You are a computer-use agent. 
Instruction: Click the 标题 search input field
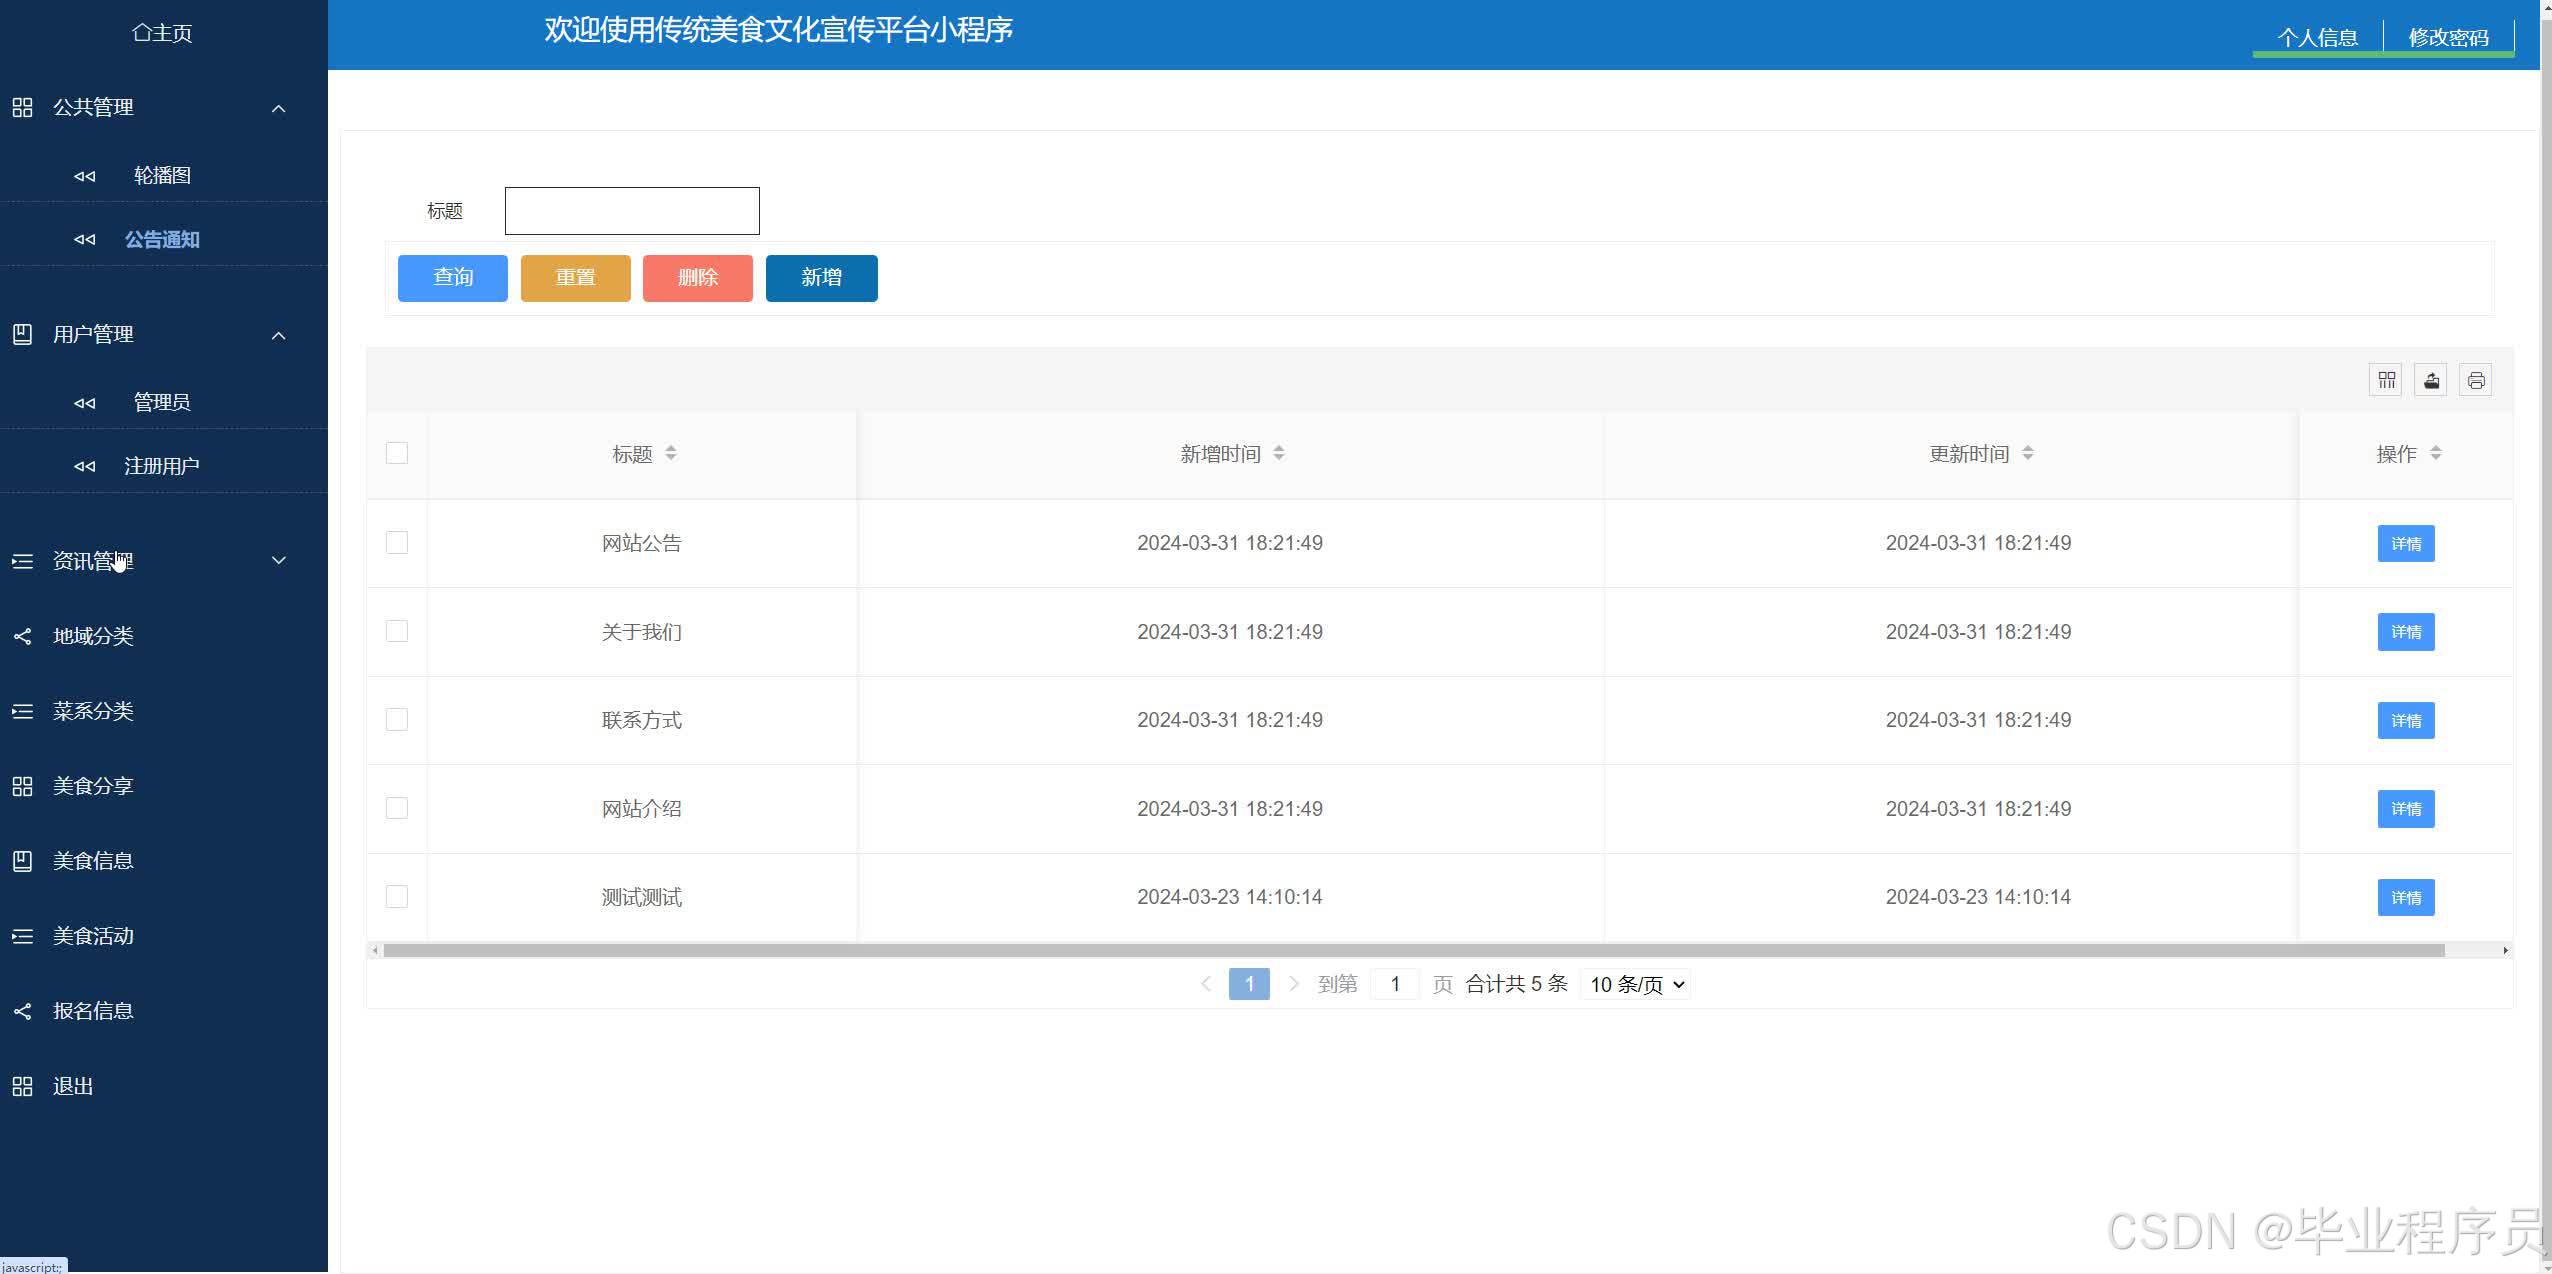632,211
